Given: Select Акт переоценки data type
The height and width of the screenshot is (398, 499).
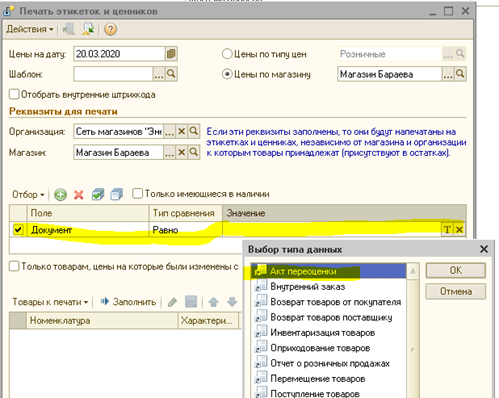Looking at the screenshot, I should point(329,271).
